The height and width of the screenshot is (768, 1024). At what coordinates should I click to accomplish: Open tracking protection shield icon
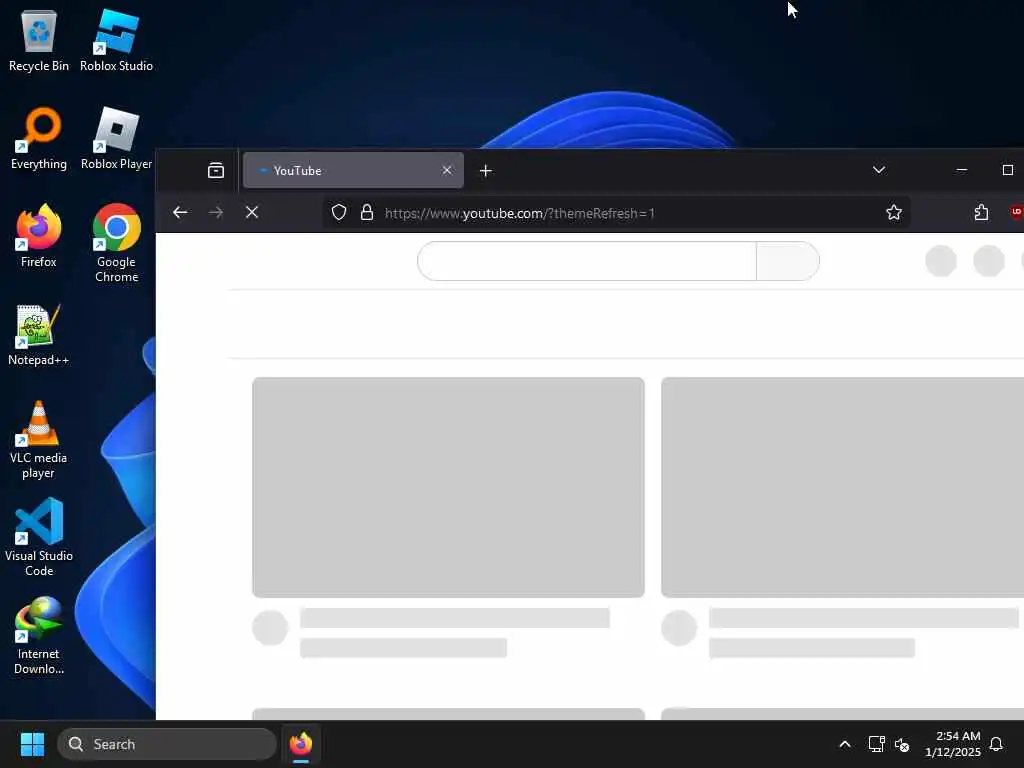click(x=339, y=212)
